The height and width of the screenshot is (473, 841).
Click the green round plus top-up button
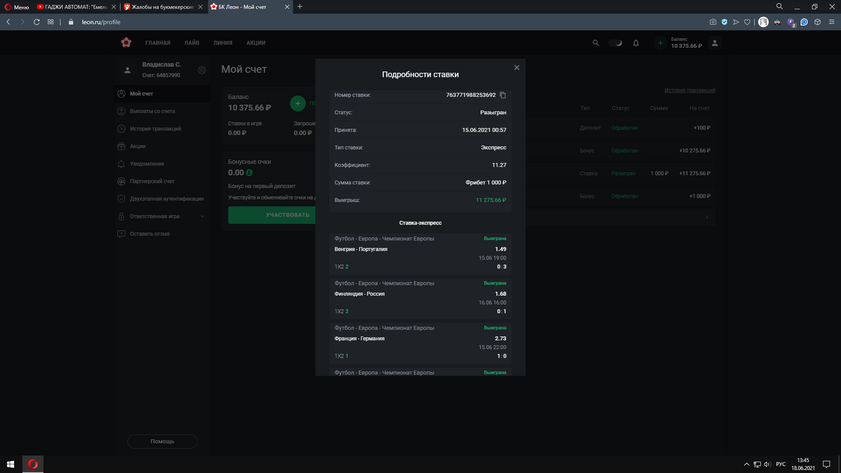(298, 103)
